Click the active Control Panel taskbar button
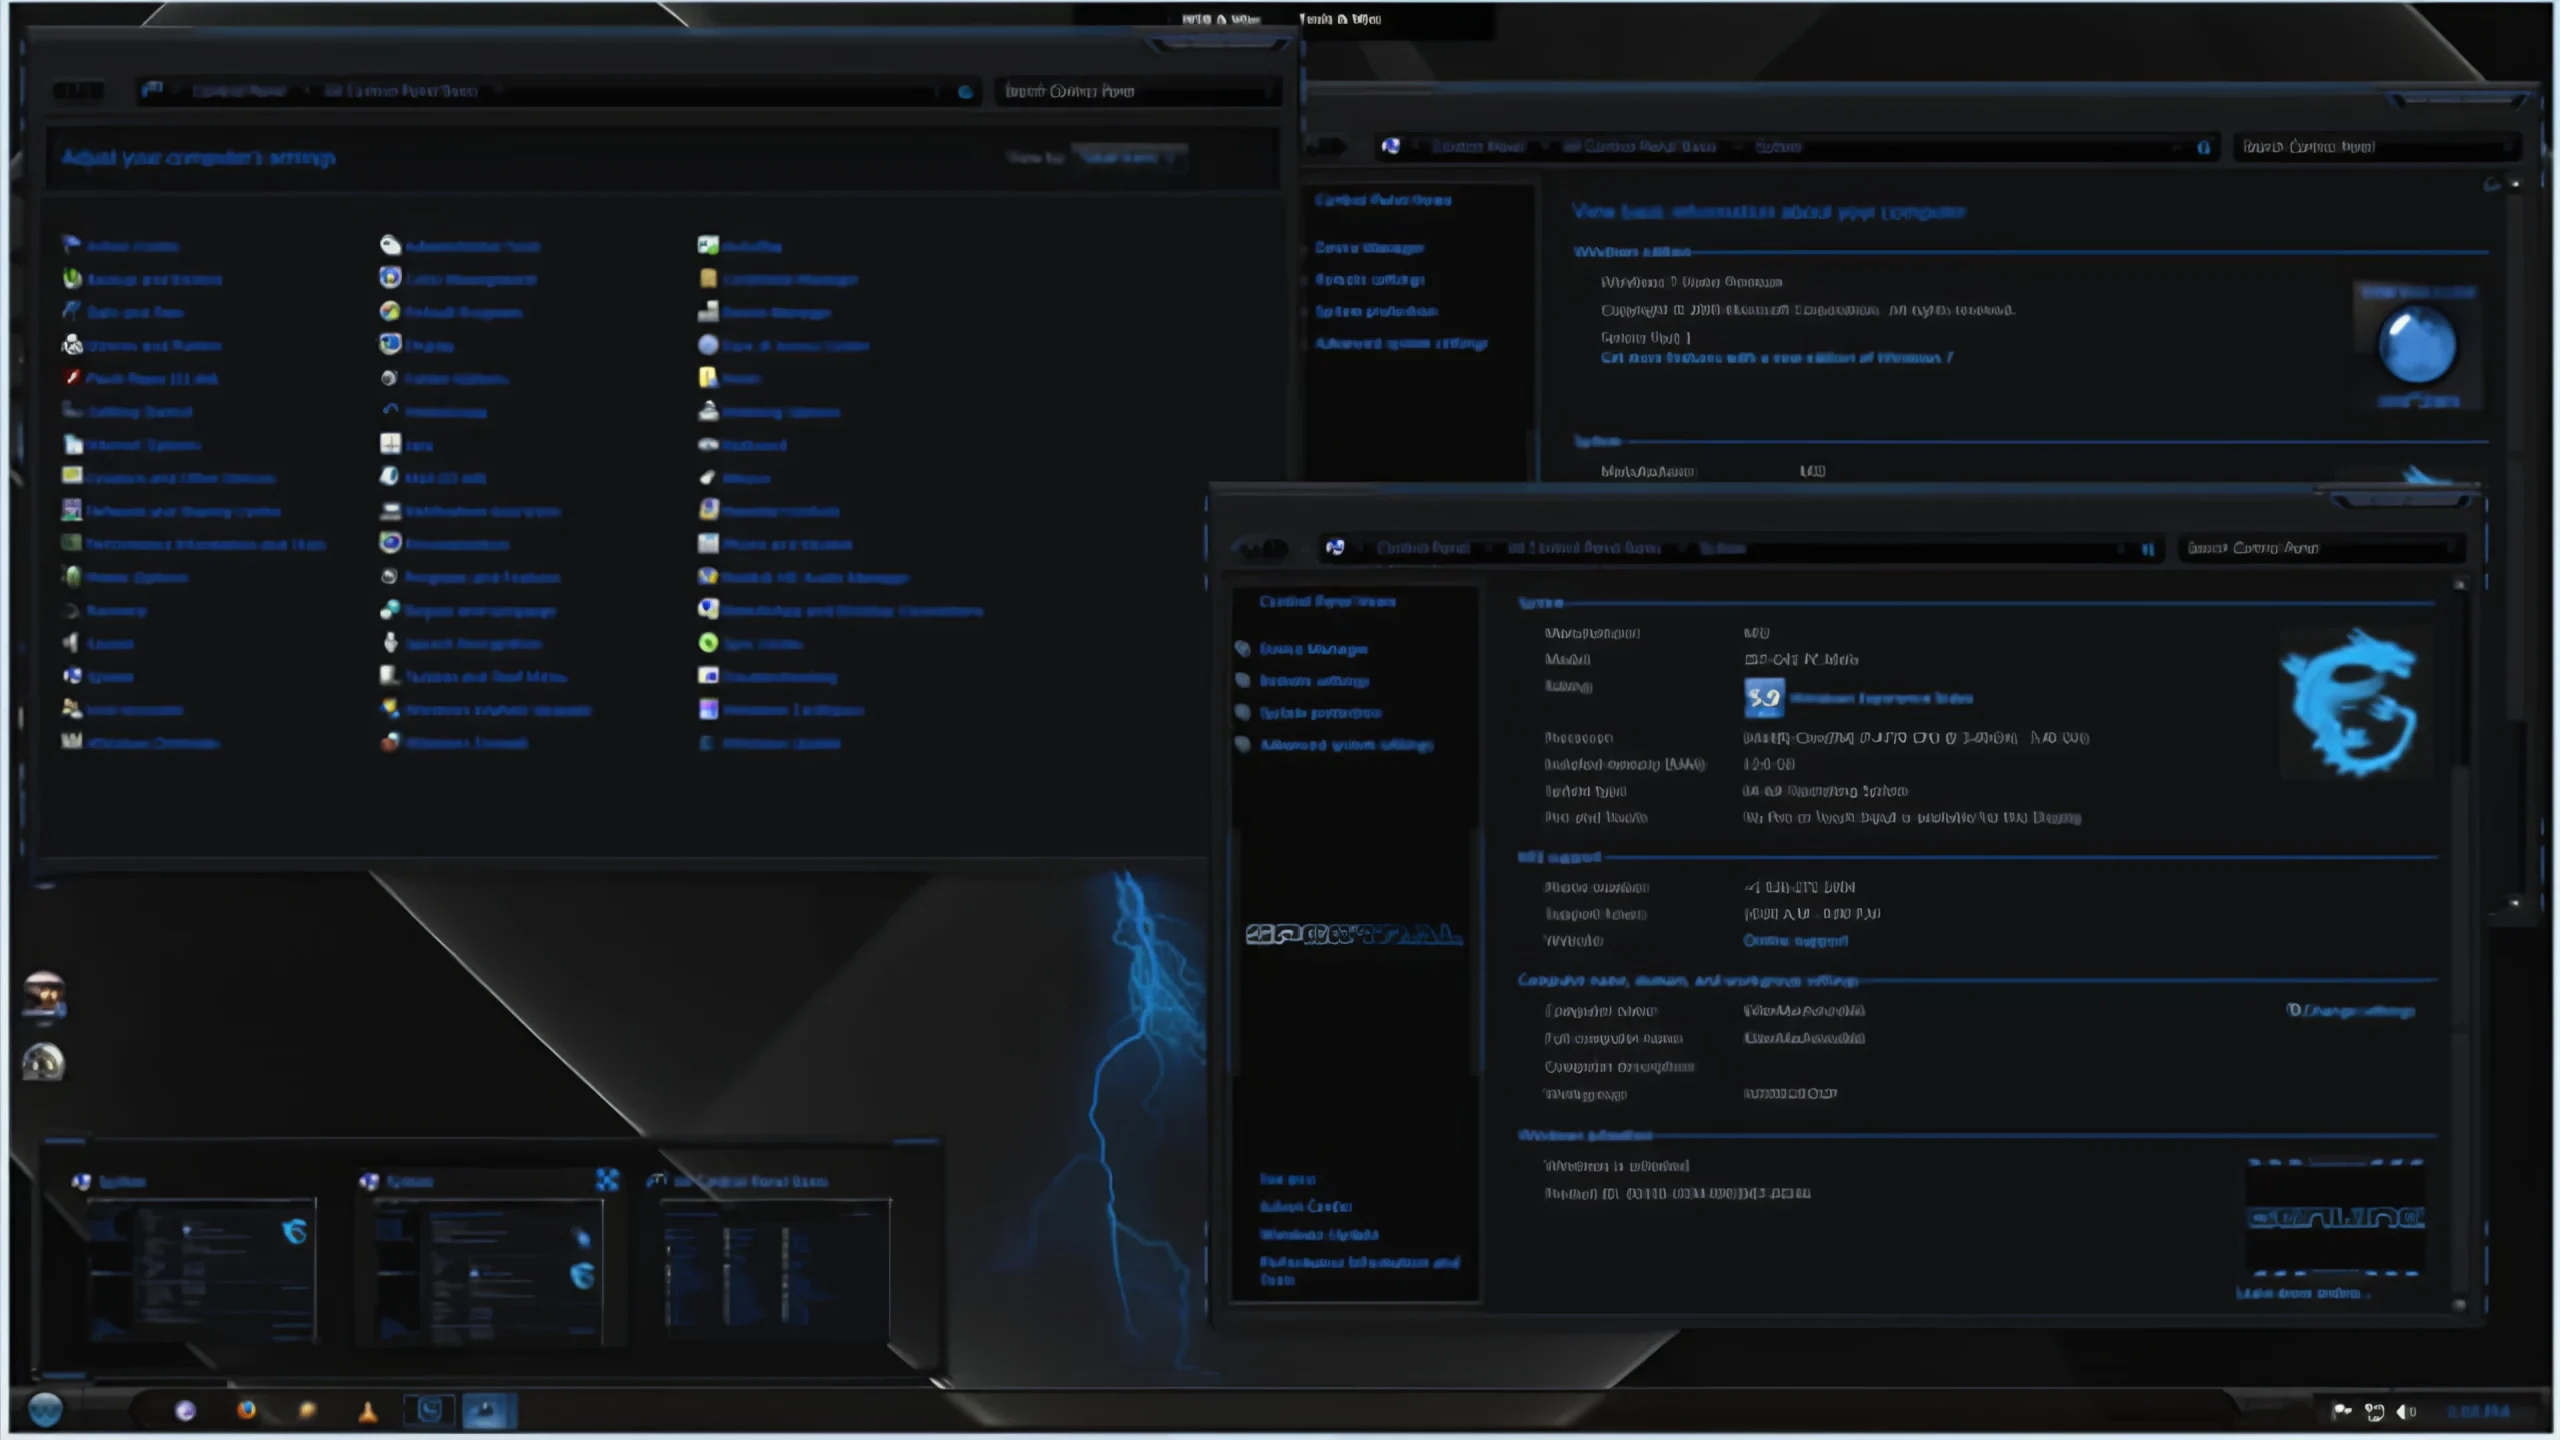The image size is (2560, 1440). [x=488, y=1411]
